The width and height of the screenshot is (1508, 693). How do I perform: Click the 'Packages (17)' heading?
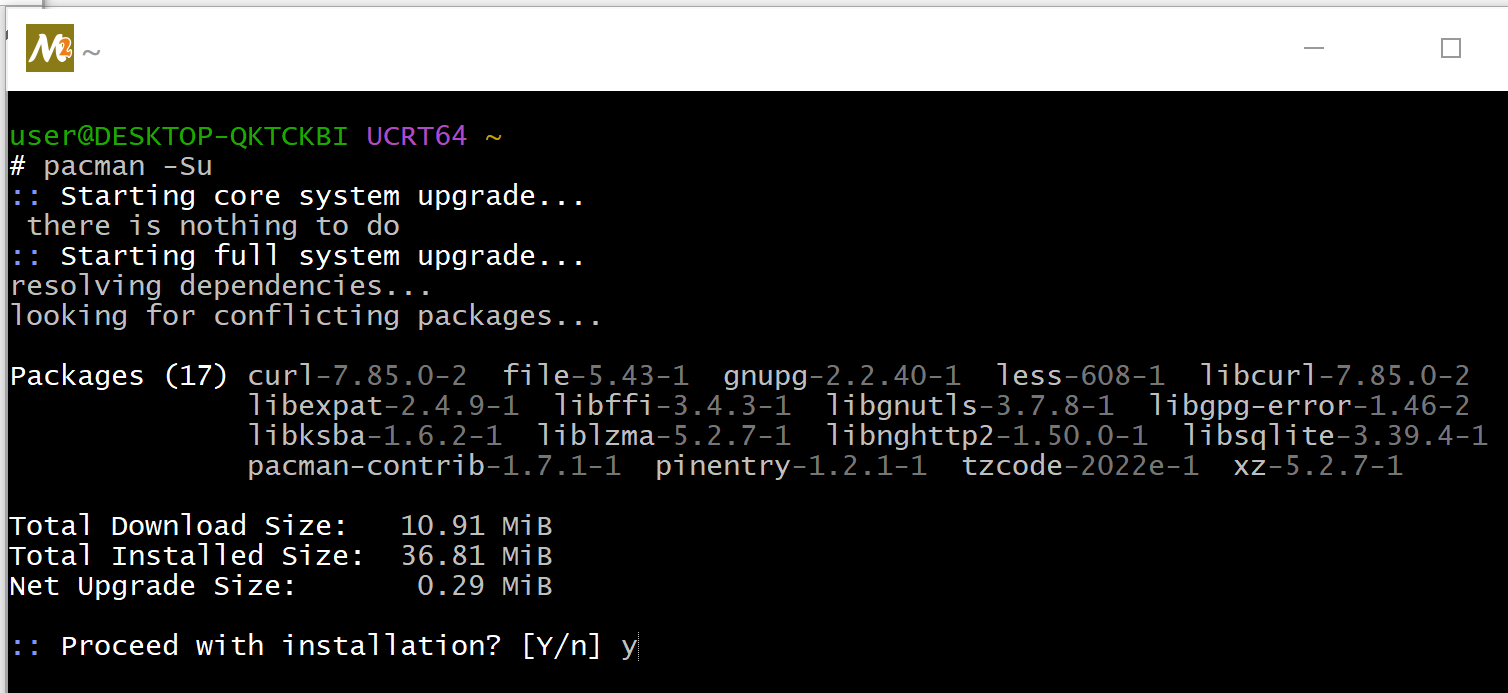[119, 376]
